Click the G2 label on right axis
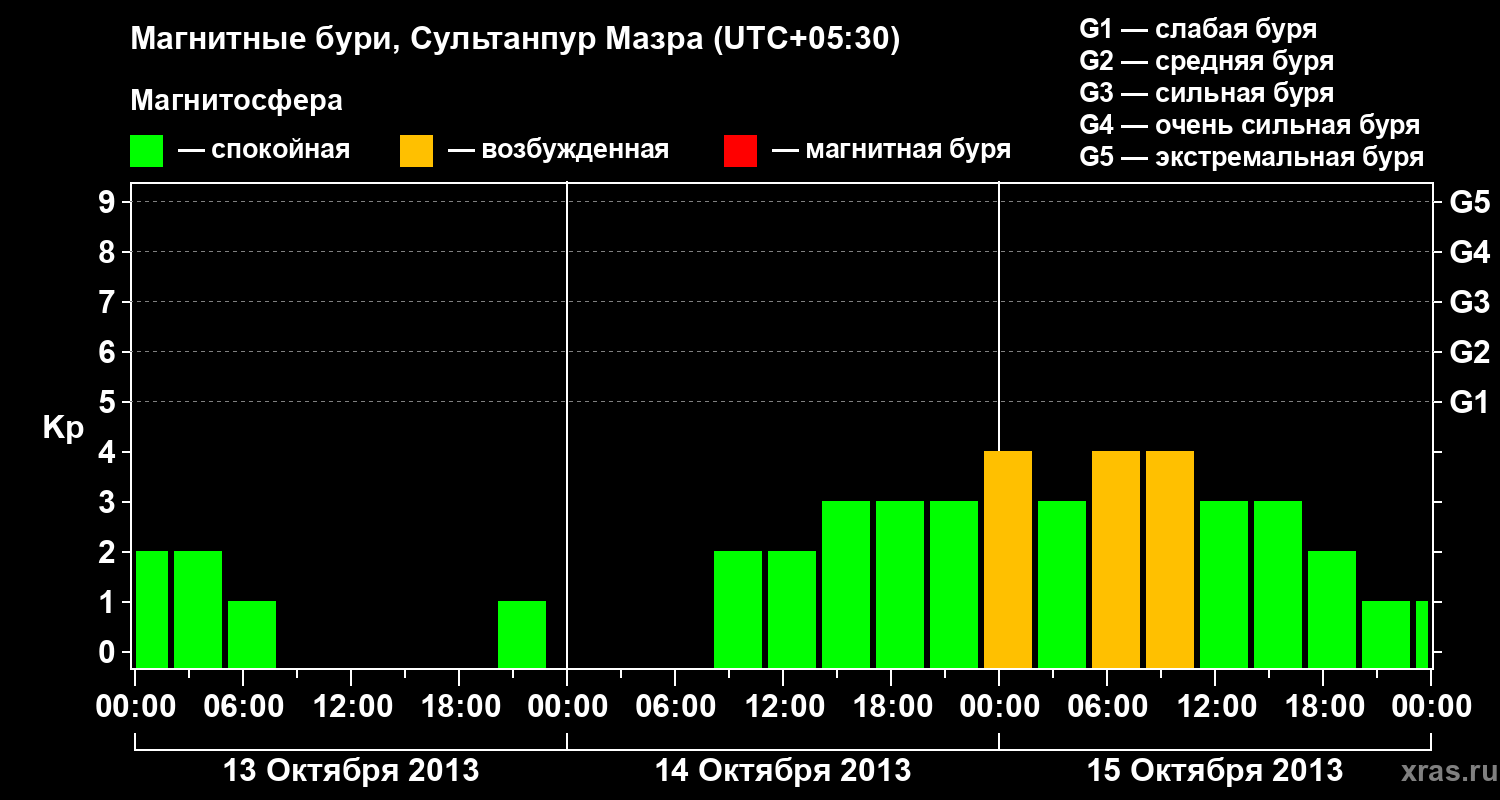This screenshot has width=1500, height=800. 1469,353
